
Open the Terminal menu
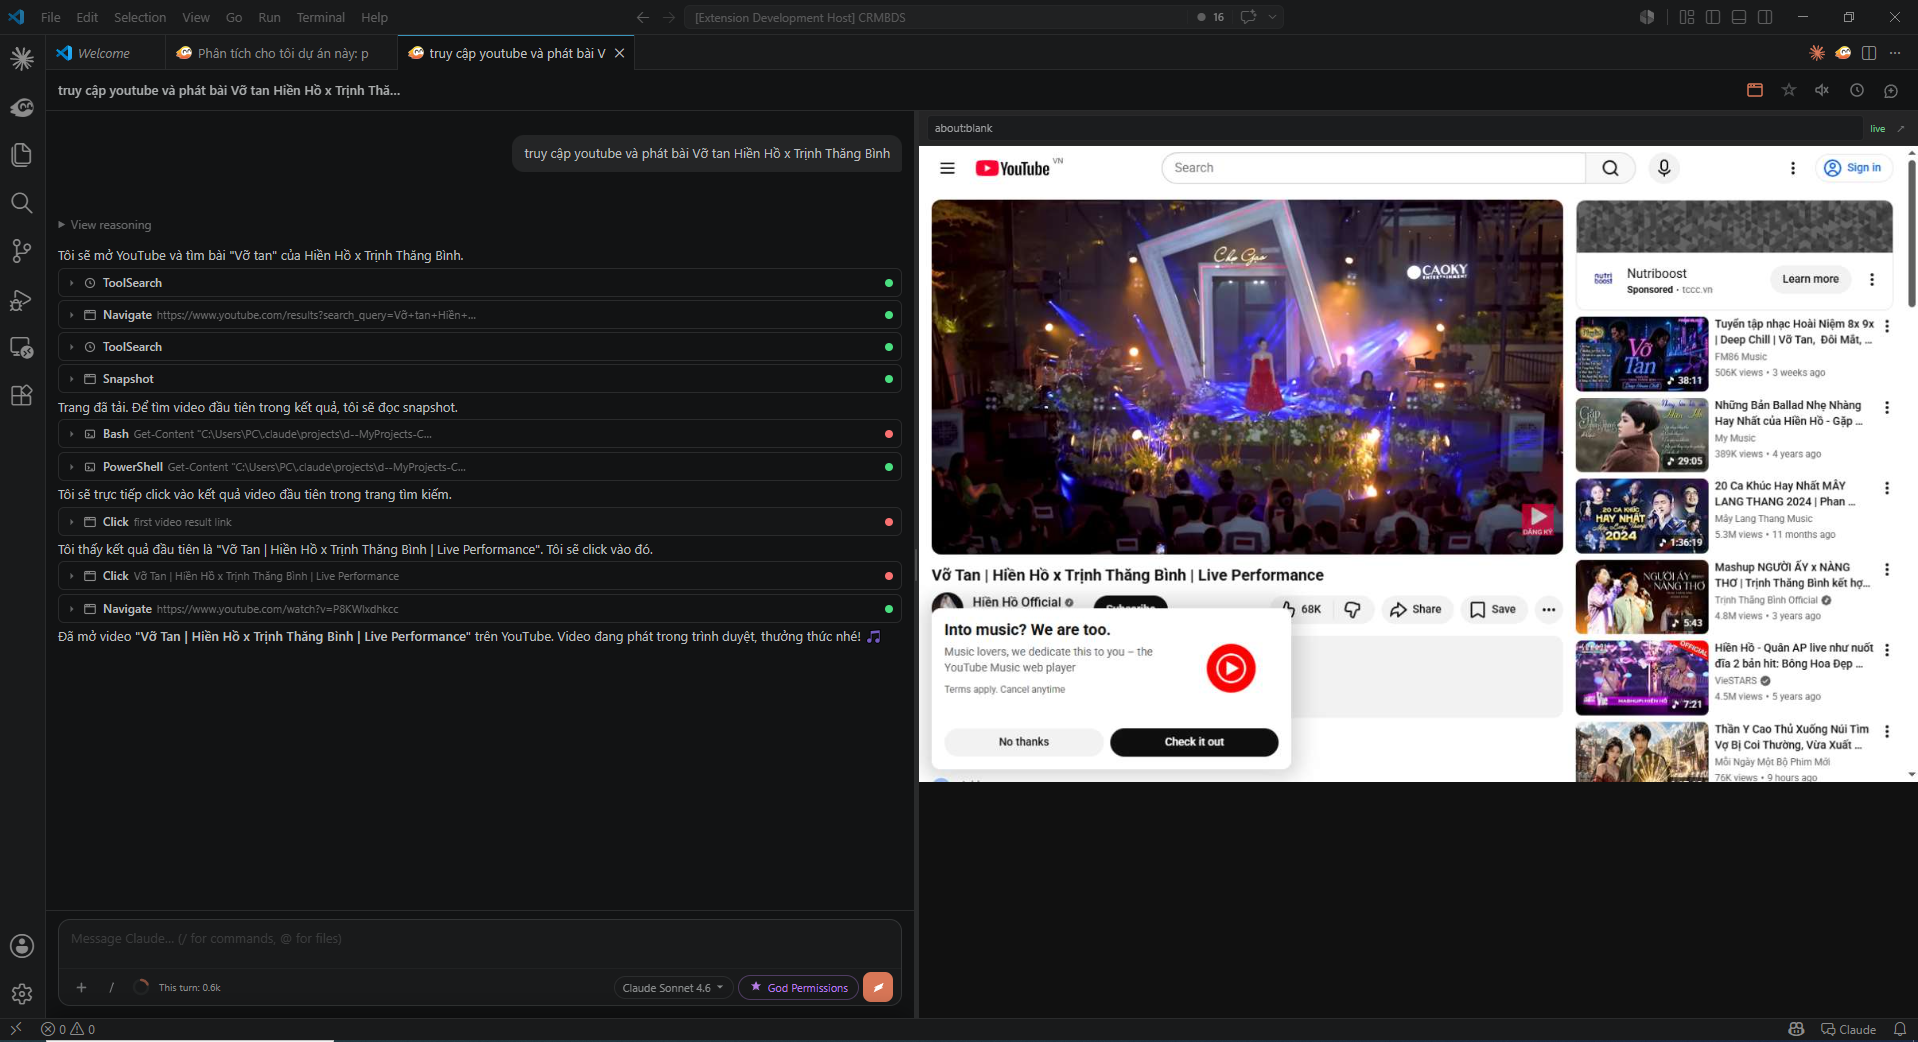(320, 17)
